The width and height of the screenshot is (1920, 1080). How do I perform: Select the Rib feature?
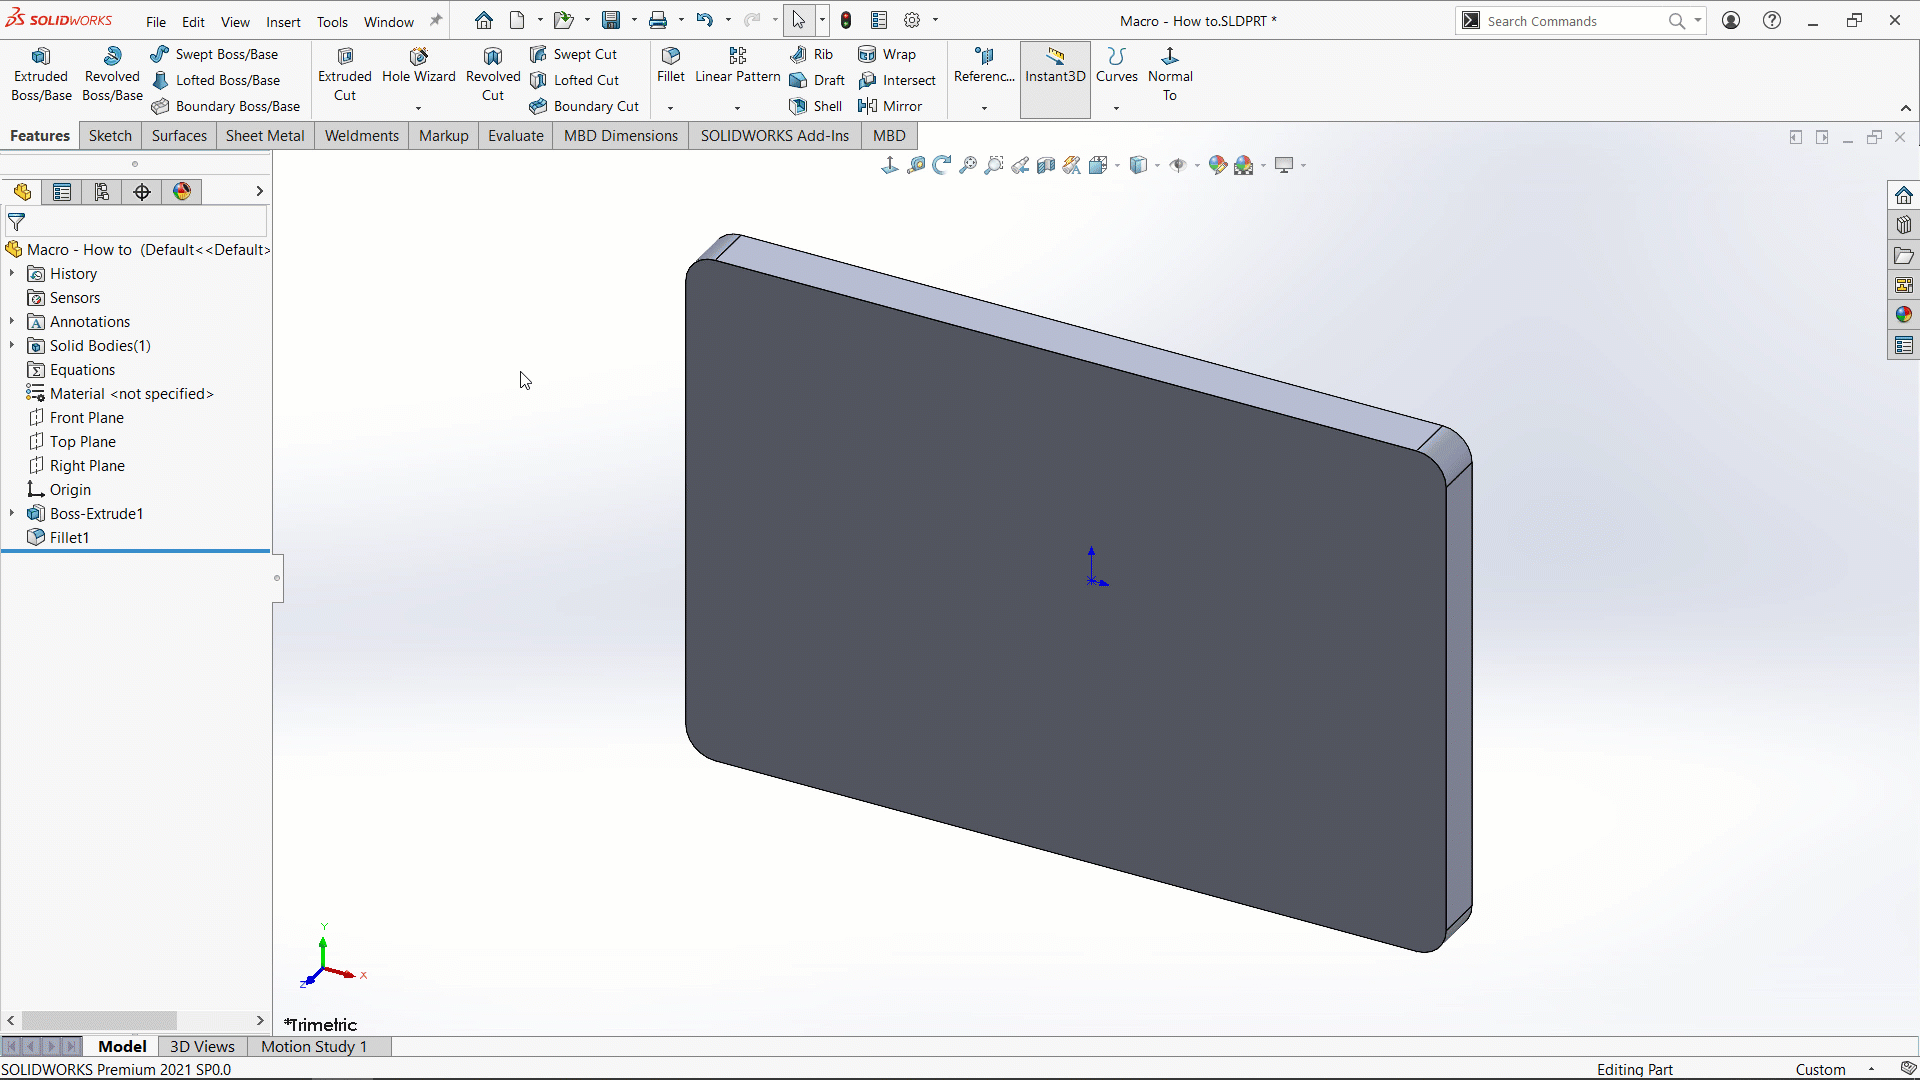[811, 54]
